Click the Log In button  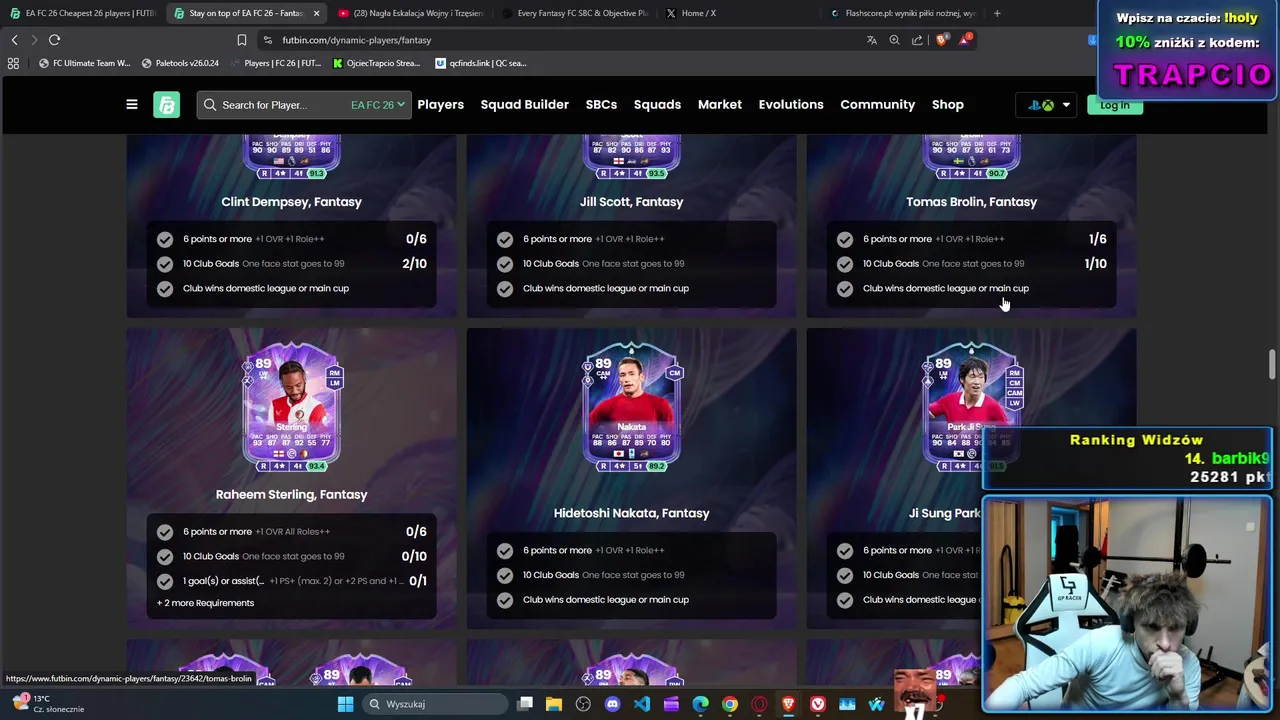click(1114, 105)
